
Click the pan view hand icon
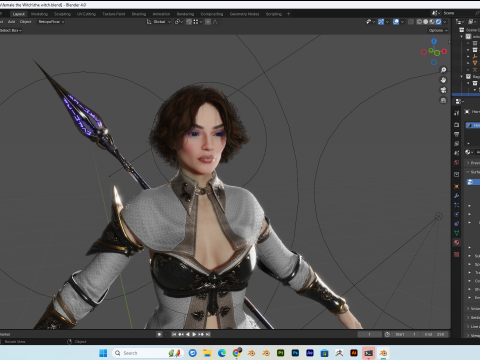tap(443, 80)
